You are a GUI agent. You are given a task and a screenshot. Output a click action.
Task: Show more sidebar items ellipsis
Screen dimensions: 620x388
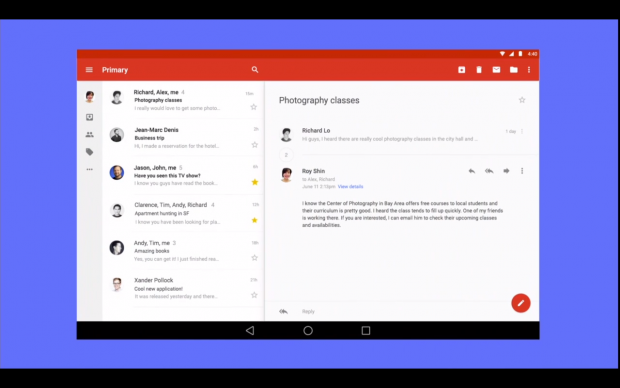click(x=90, y=169)
